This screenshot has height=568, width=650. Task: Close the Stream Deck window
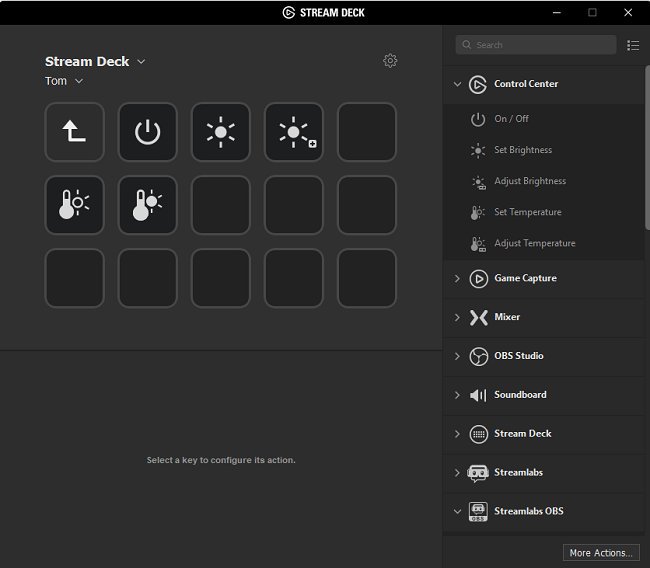628,12
